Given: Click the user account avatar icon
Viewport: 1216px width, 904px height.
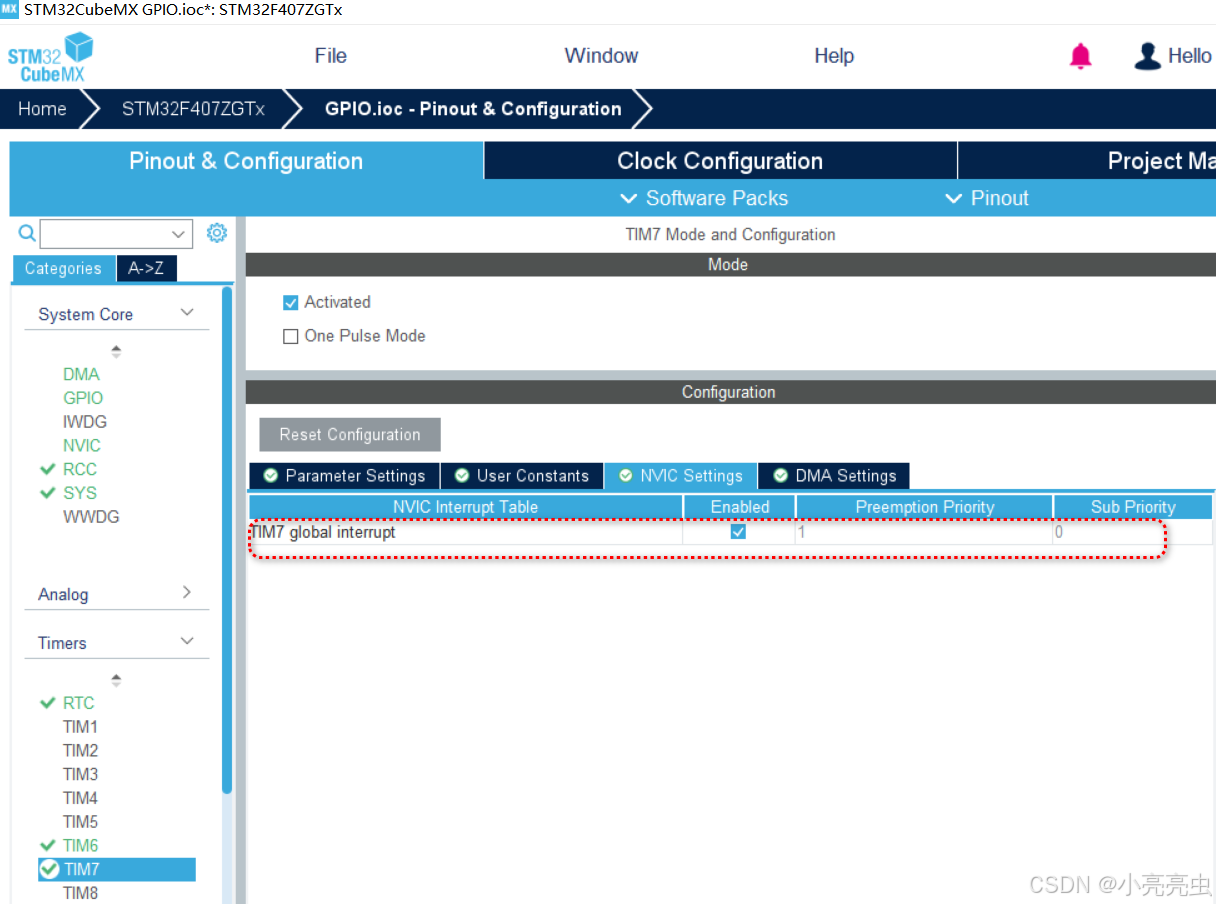Looking at the screenshot, I should click(1147, 56).
